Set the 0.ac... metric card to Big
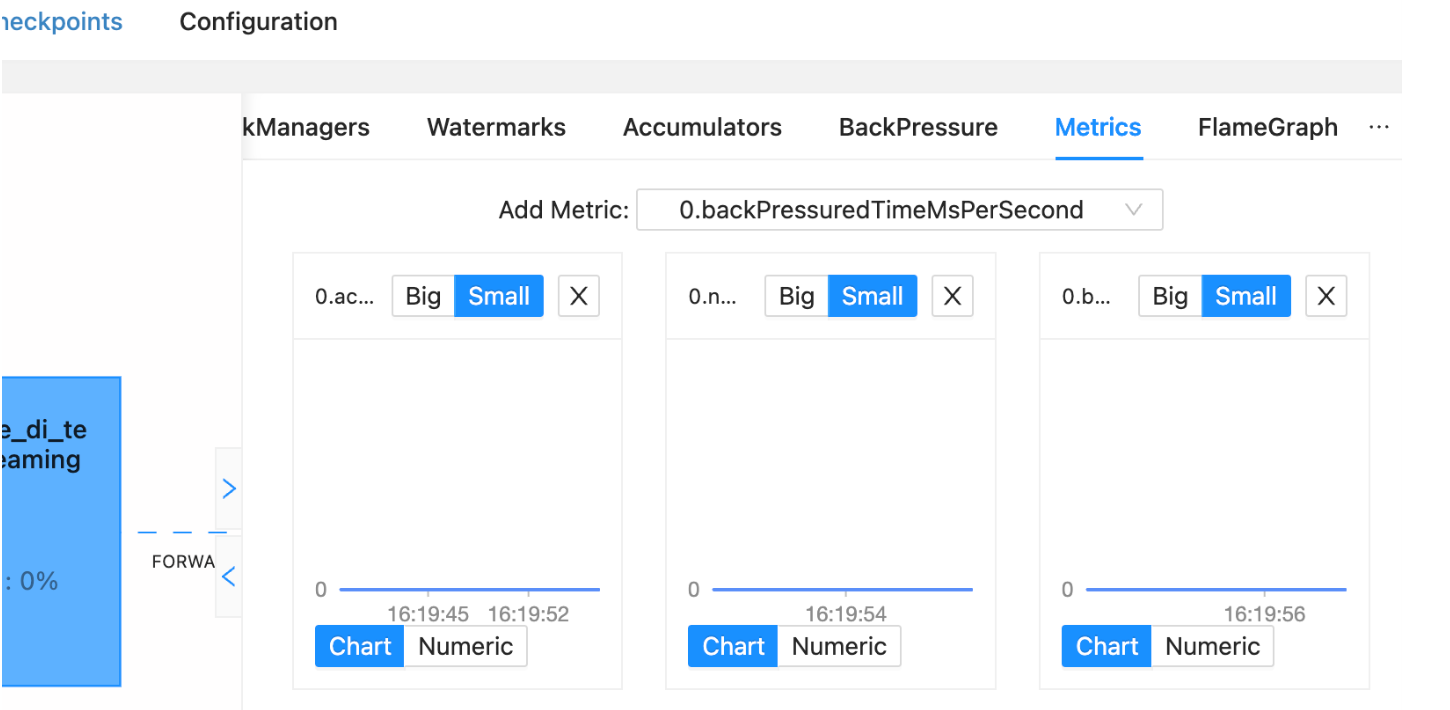Viewport: 1450px width, 710px height. [x=423, y=297]
